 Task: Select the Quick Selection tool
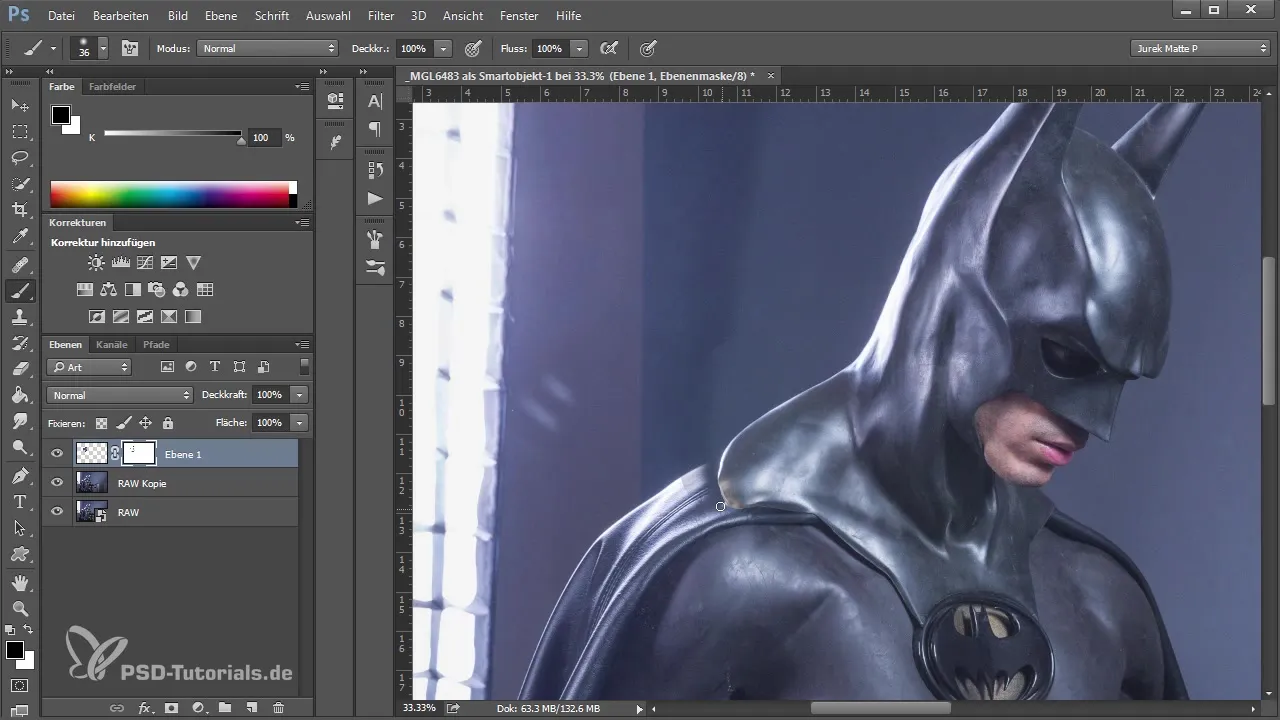[20, 184]
